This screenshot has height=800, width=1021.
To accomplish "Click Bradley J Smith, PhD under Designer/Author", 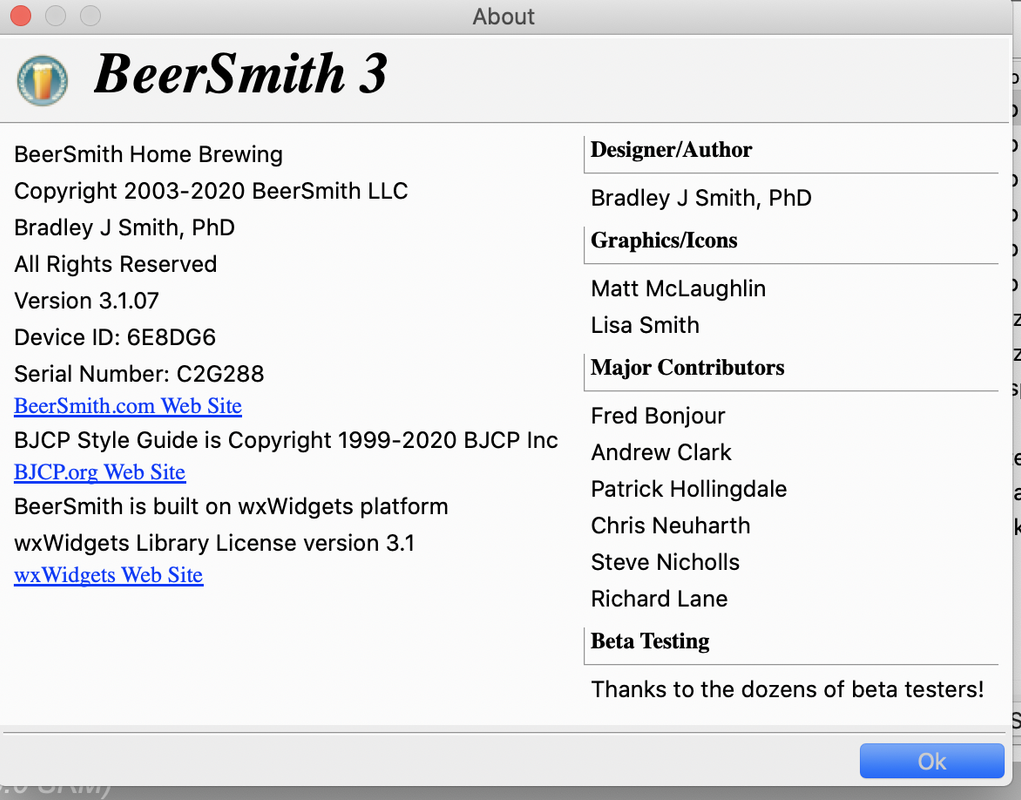I will pos(701,198).
